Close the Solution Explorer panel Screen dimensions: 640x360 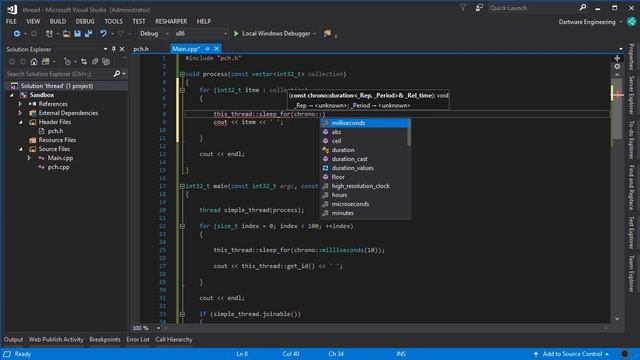pyautogui.click(x=122, y=49)
